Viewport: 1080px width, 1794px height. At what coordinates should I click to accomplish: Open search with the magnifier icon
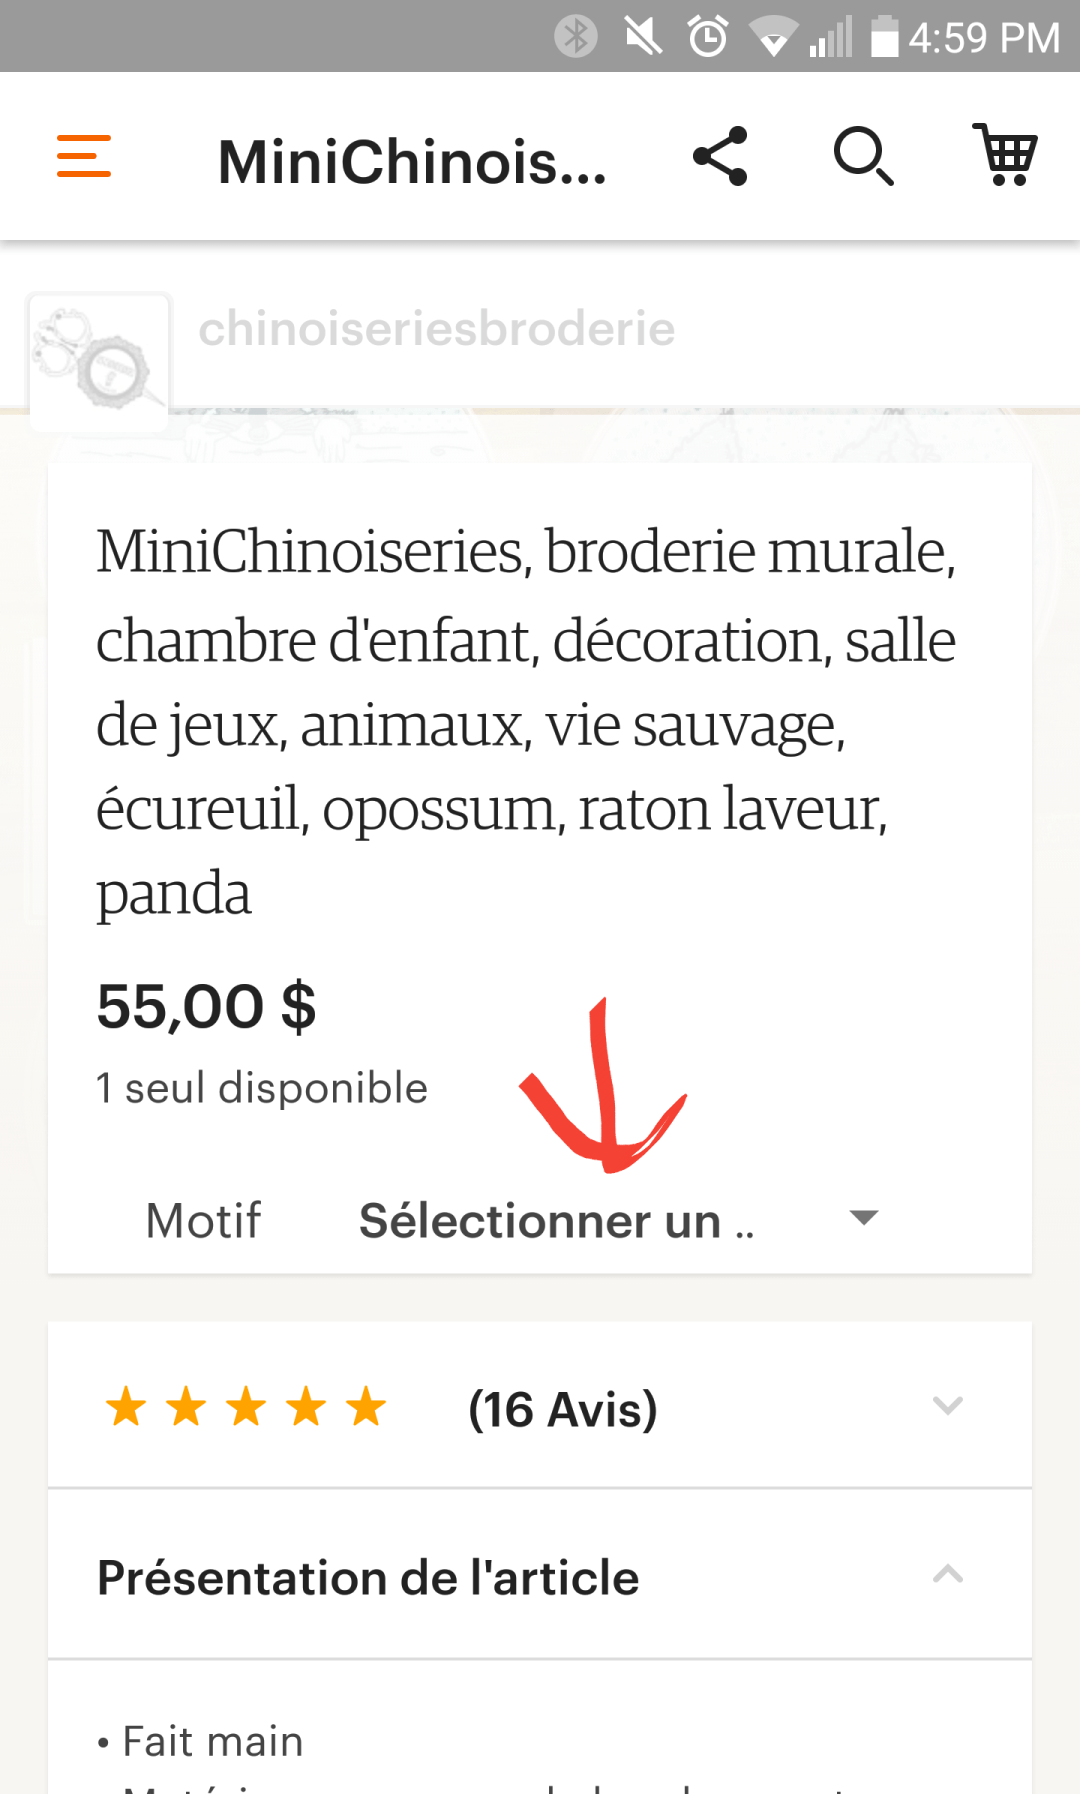[863, 157]
